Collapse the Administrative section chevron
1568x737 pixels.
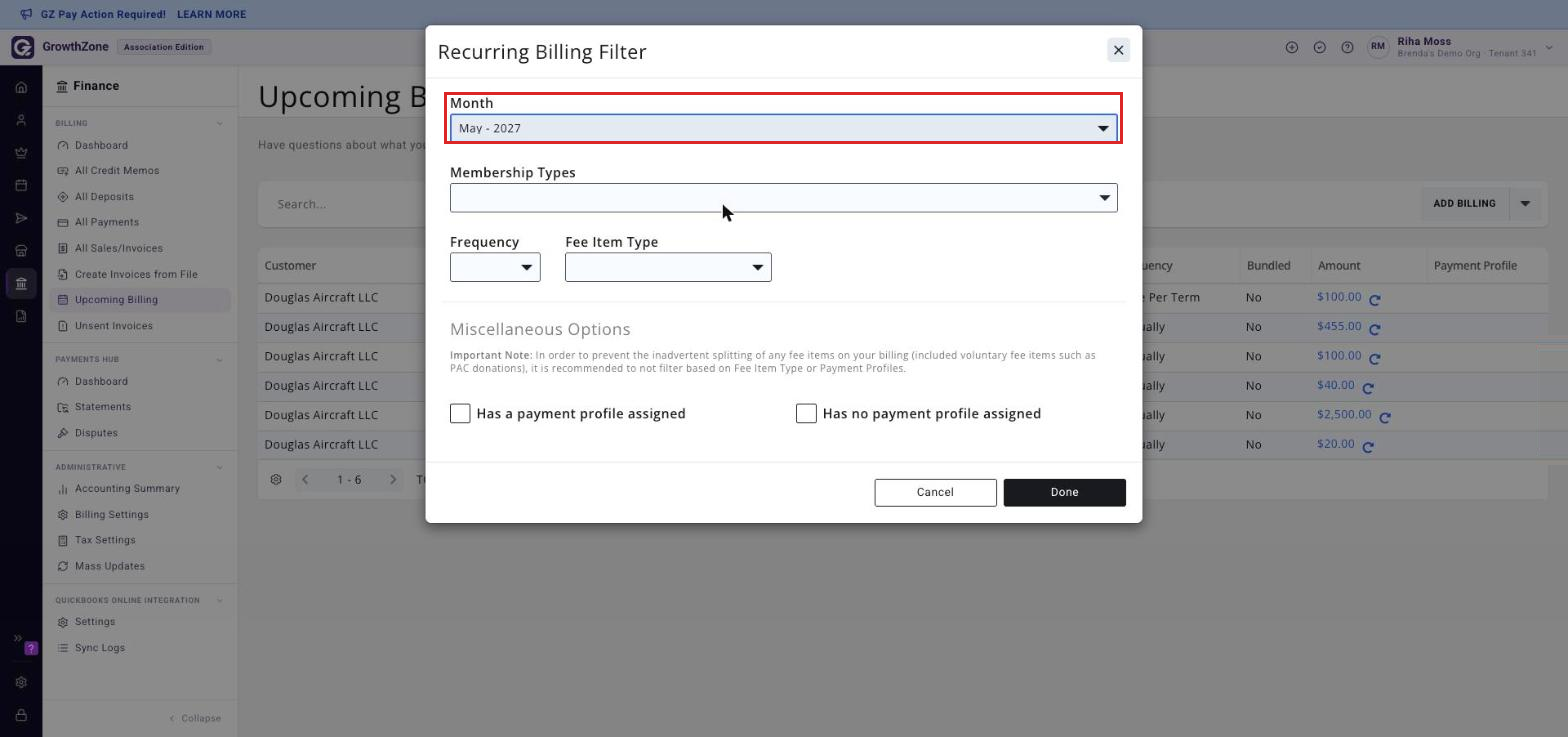[220, 468]
